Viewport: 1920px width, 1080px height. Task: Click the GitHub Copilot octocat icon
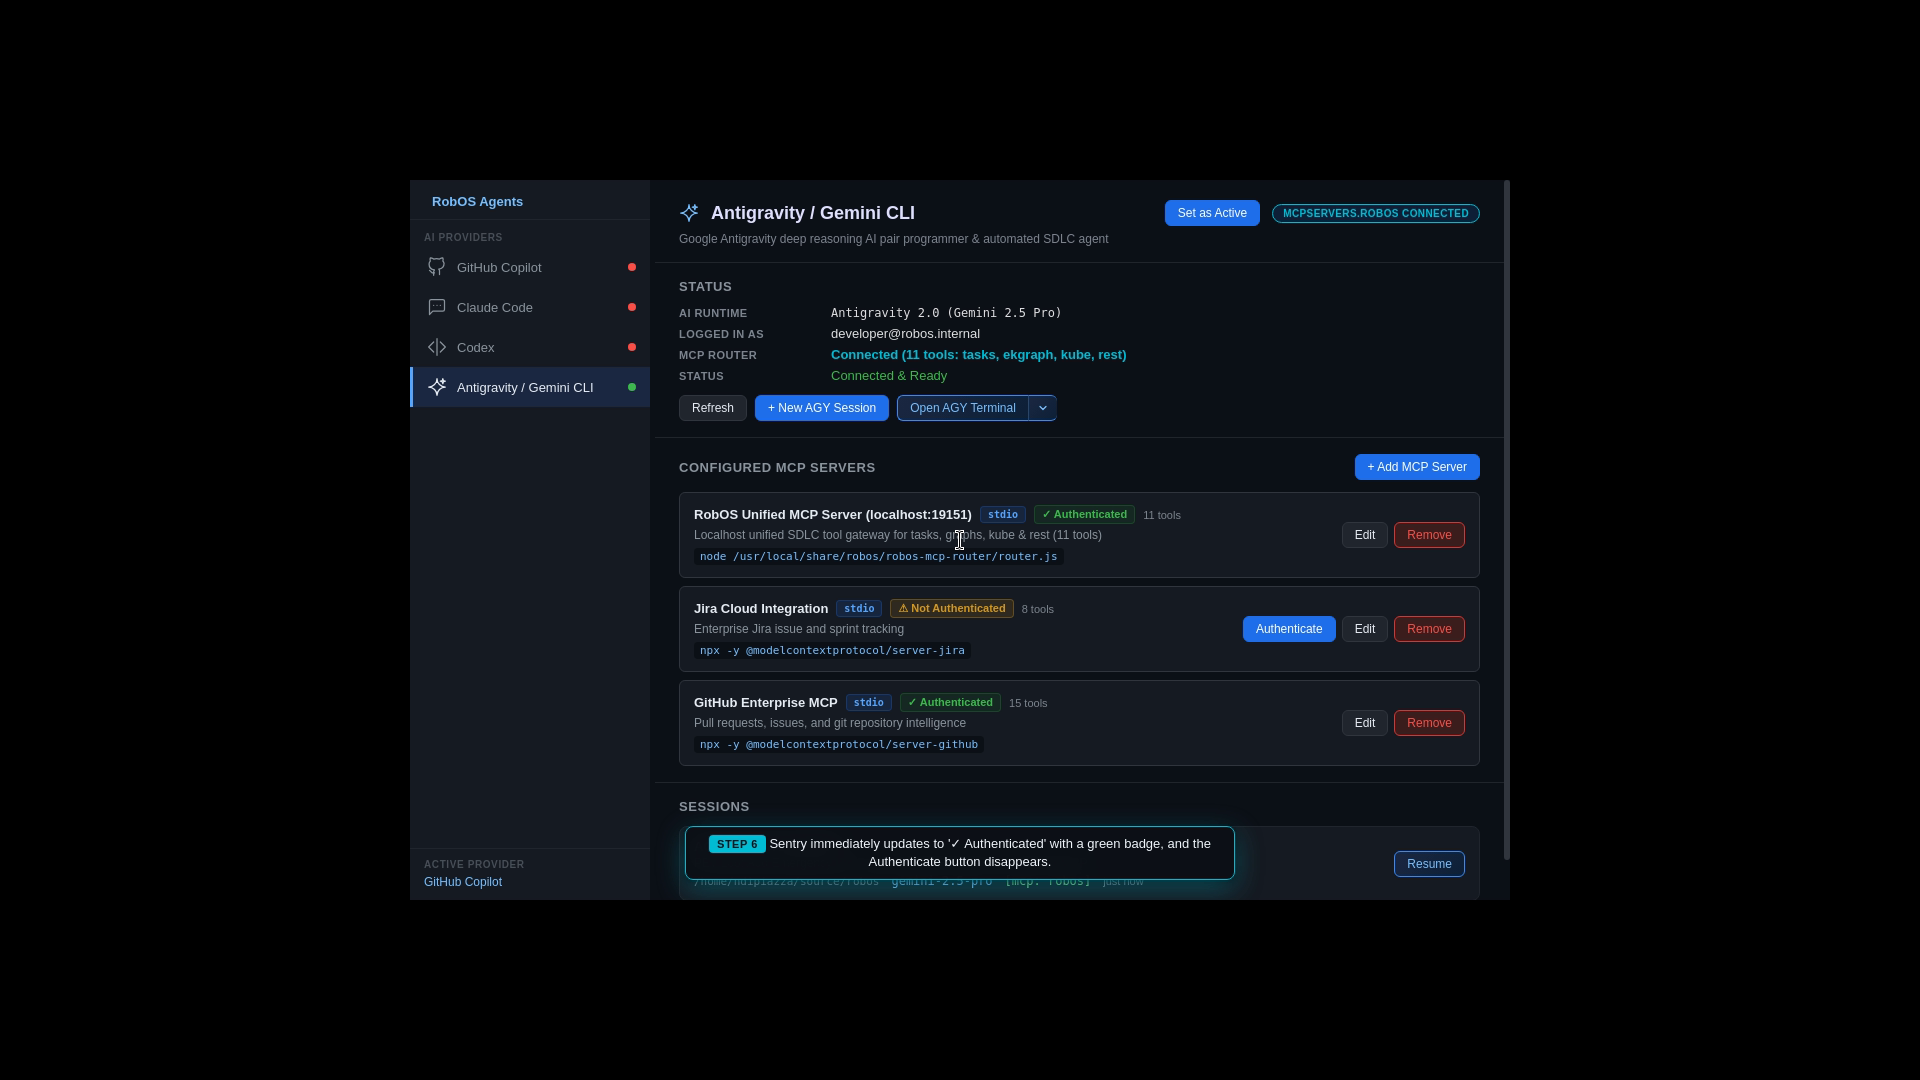tap(437, 267)
